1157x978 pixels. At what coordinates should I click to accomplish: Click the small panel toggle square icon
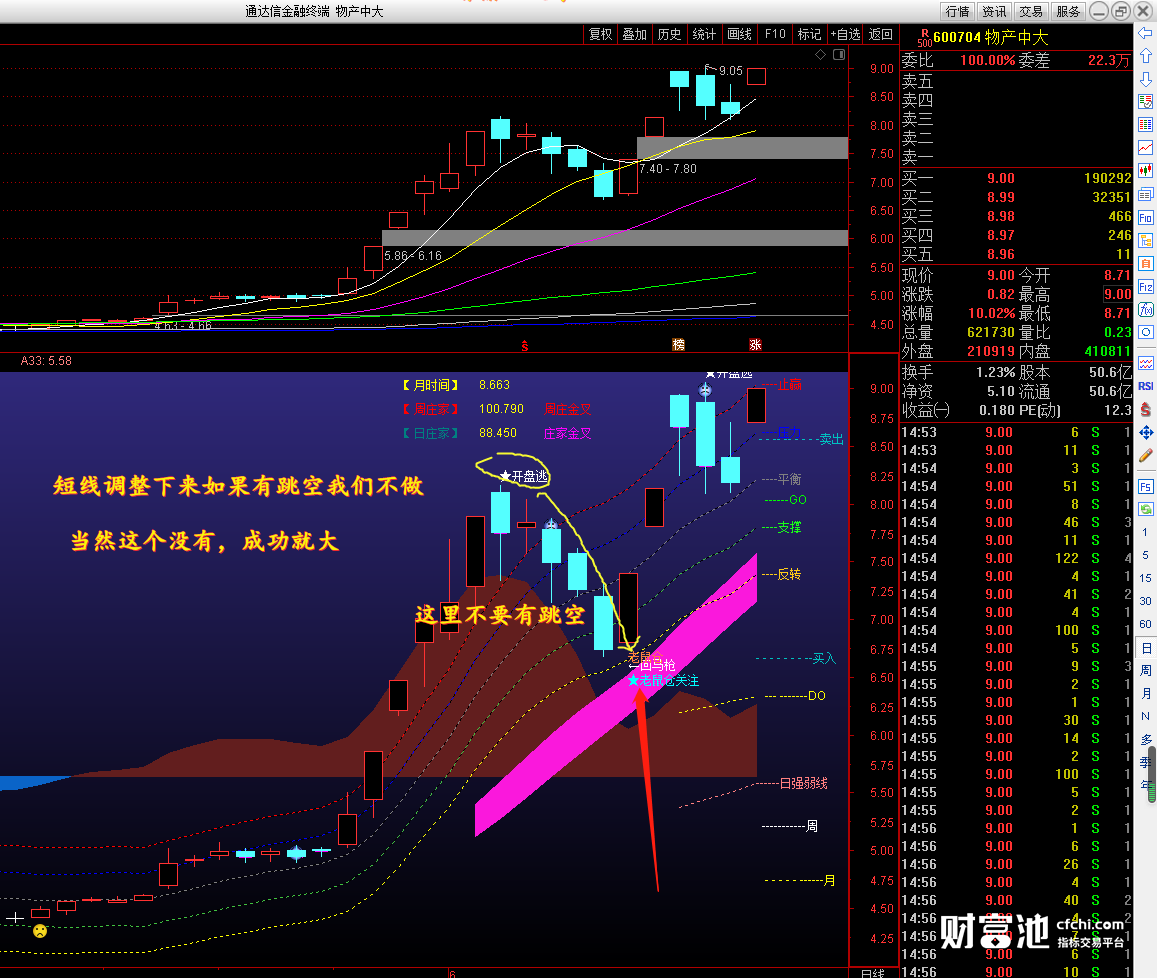click(839, 55)
